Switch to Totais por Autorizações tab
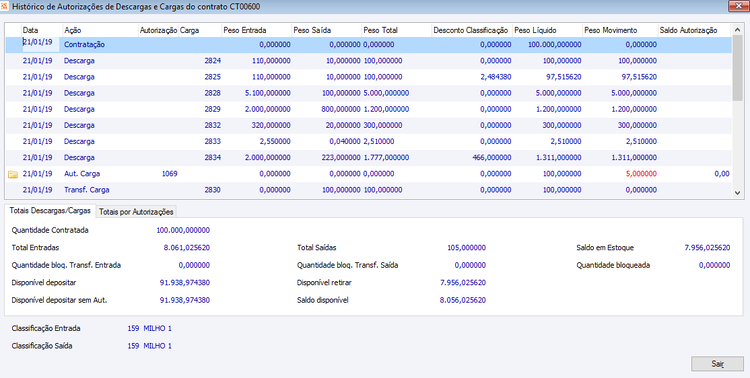The width and height of the screenshot is (750, 378). coord(137,211)
